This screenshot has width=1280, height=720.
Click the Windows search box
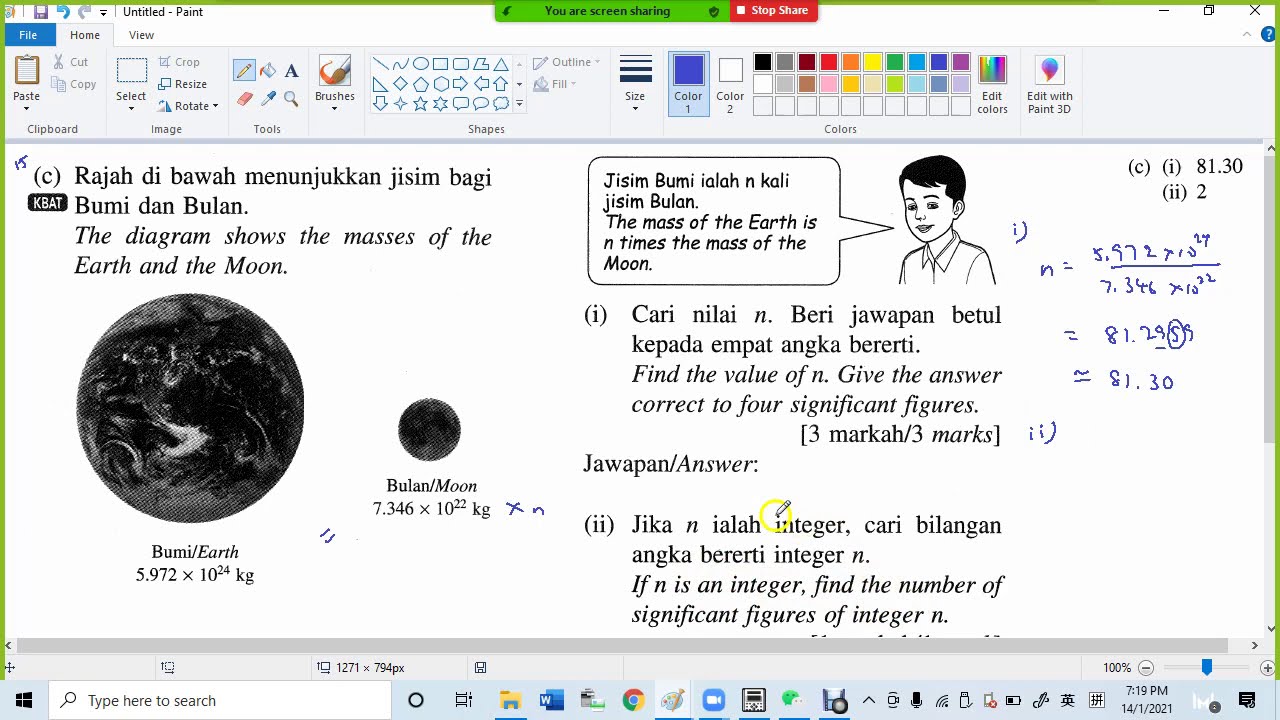(220, 700)
